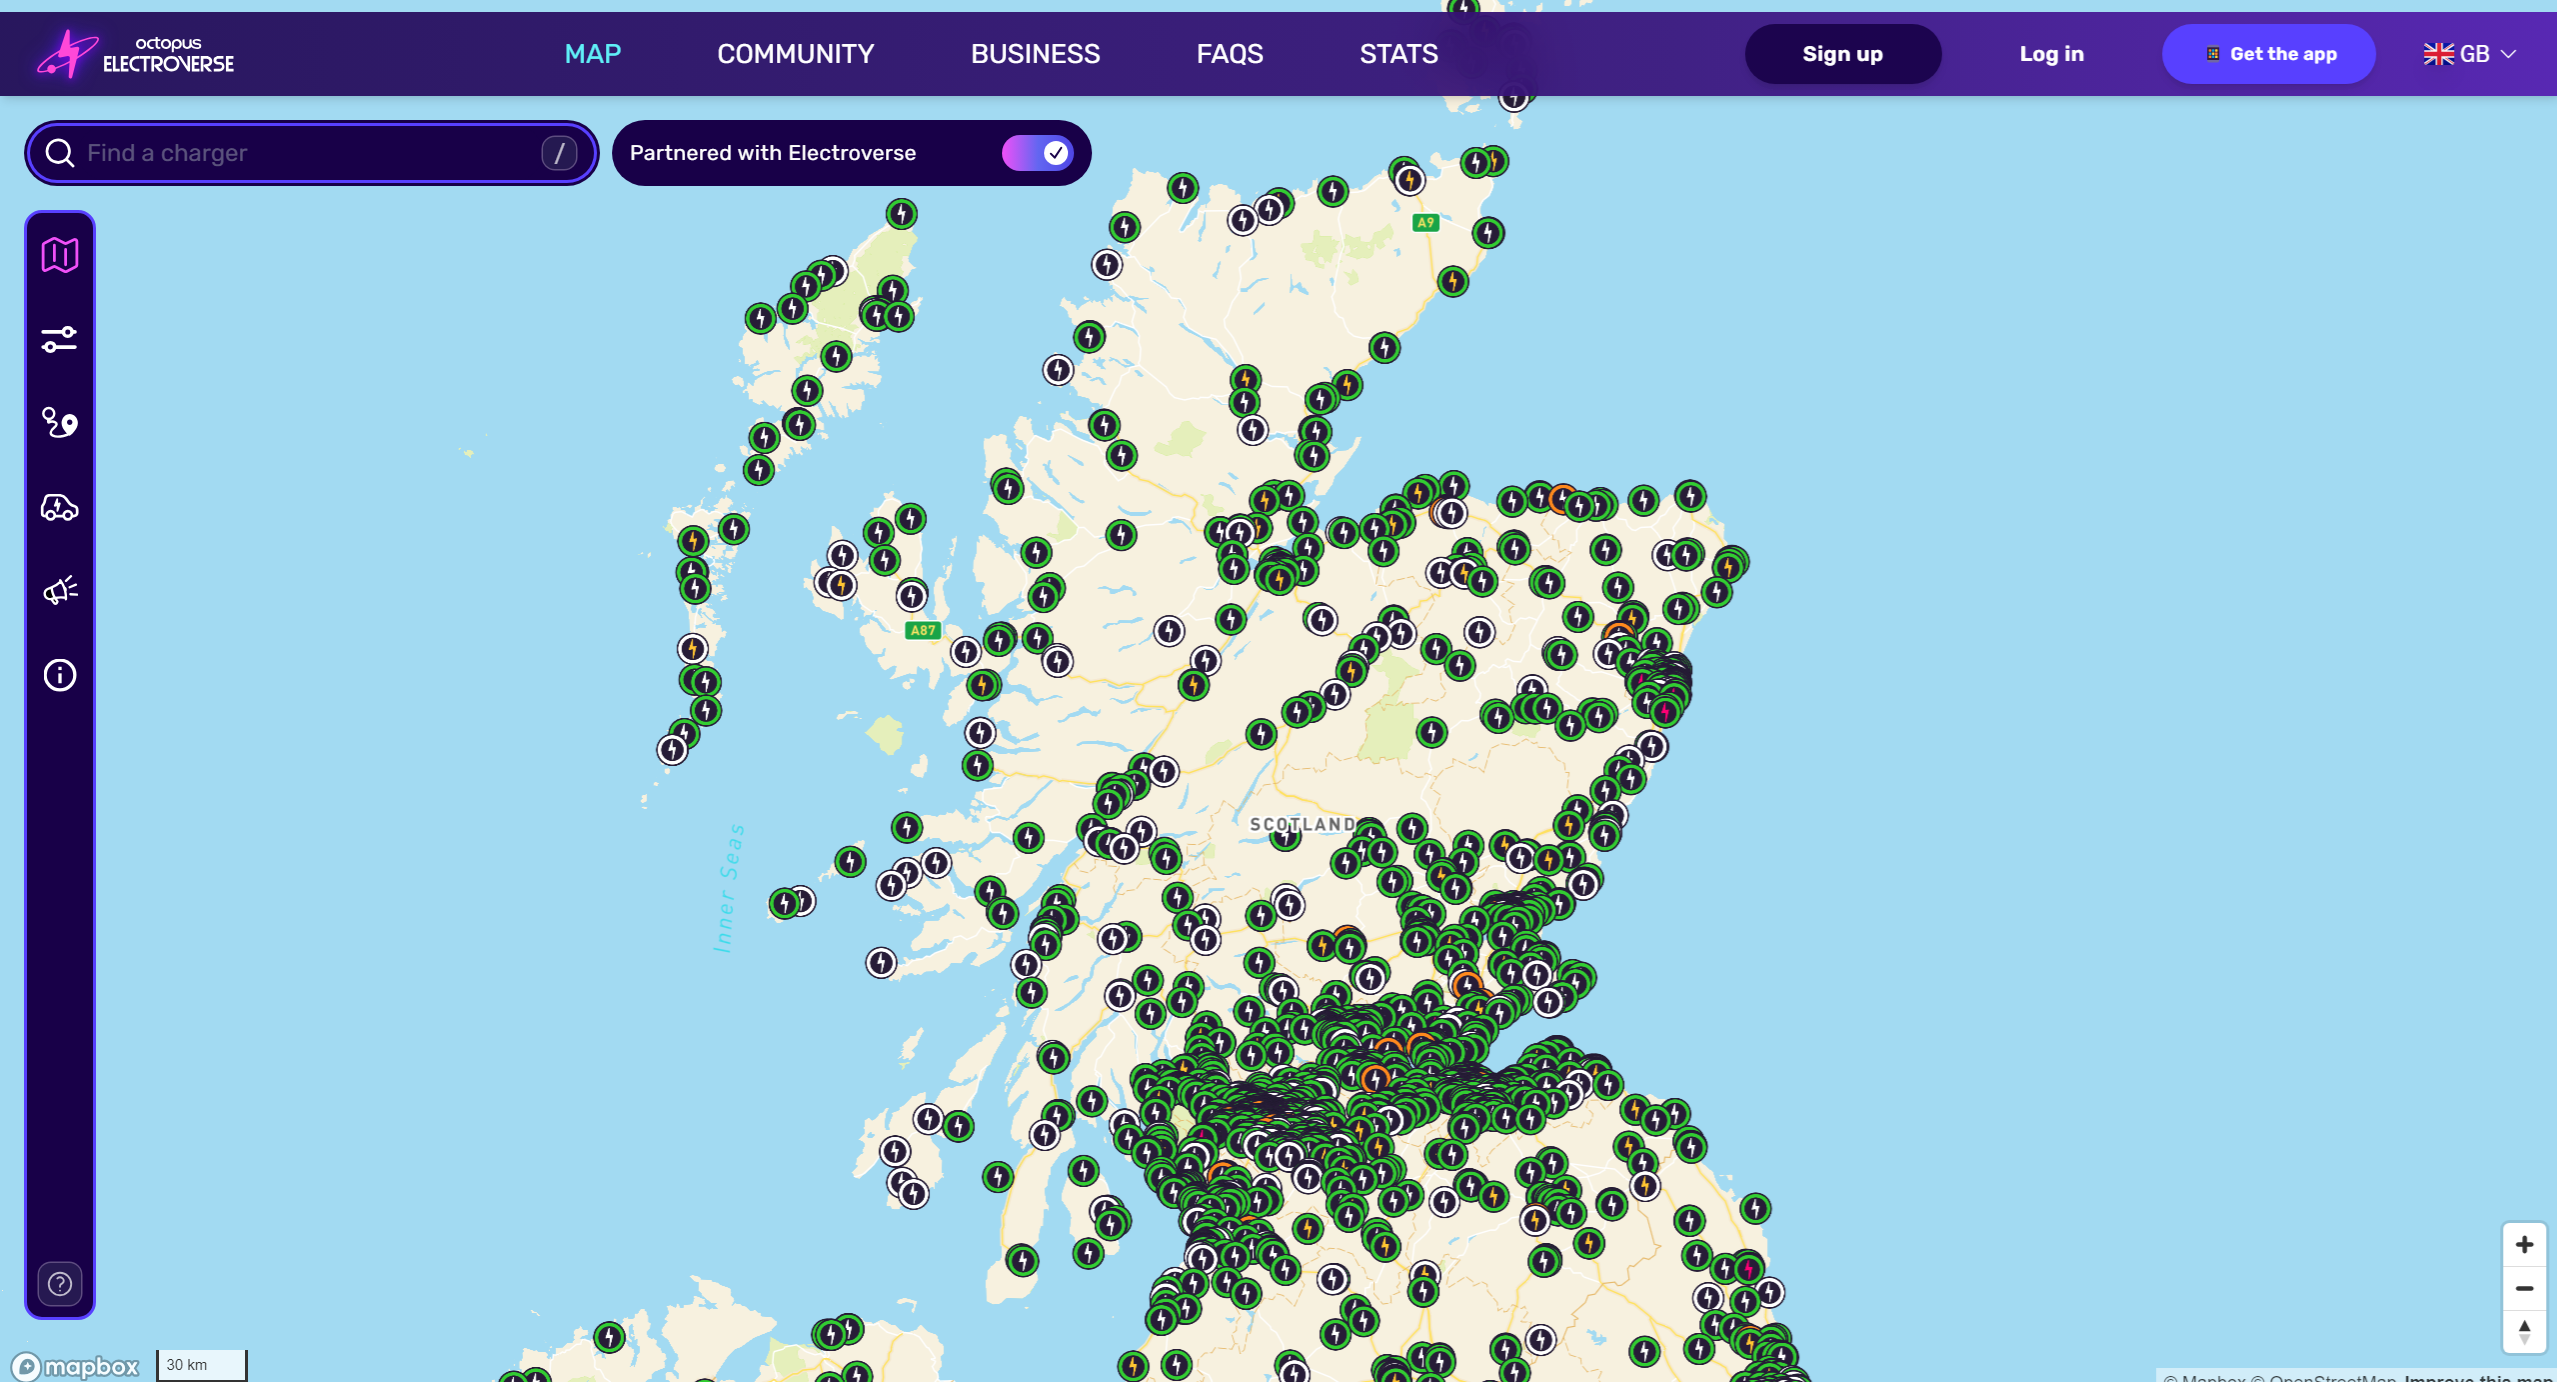Open the route planner icon
Viewport: 2557px width, 1382px height.
(x=60, y=423)
